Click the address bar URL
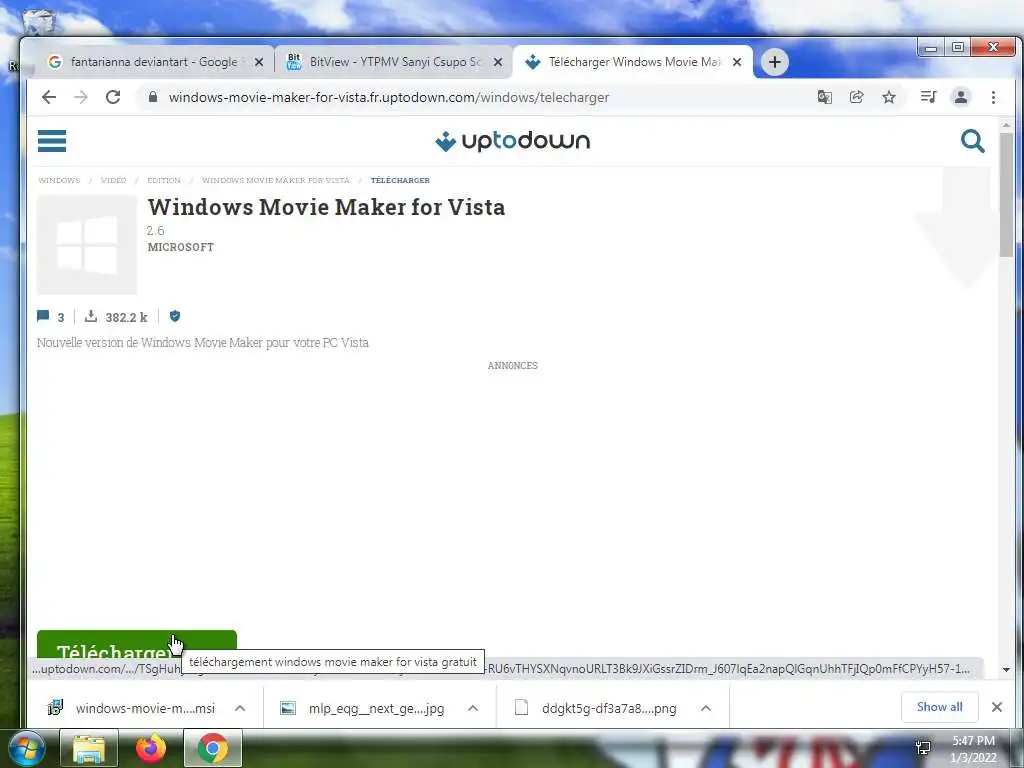This screenshot has height=768, width=1024. [x=389, y=97]
